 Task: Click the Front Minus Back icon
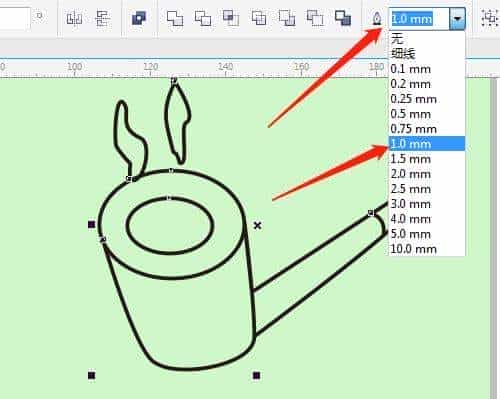[287, 18]
